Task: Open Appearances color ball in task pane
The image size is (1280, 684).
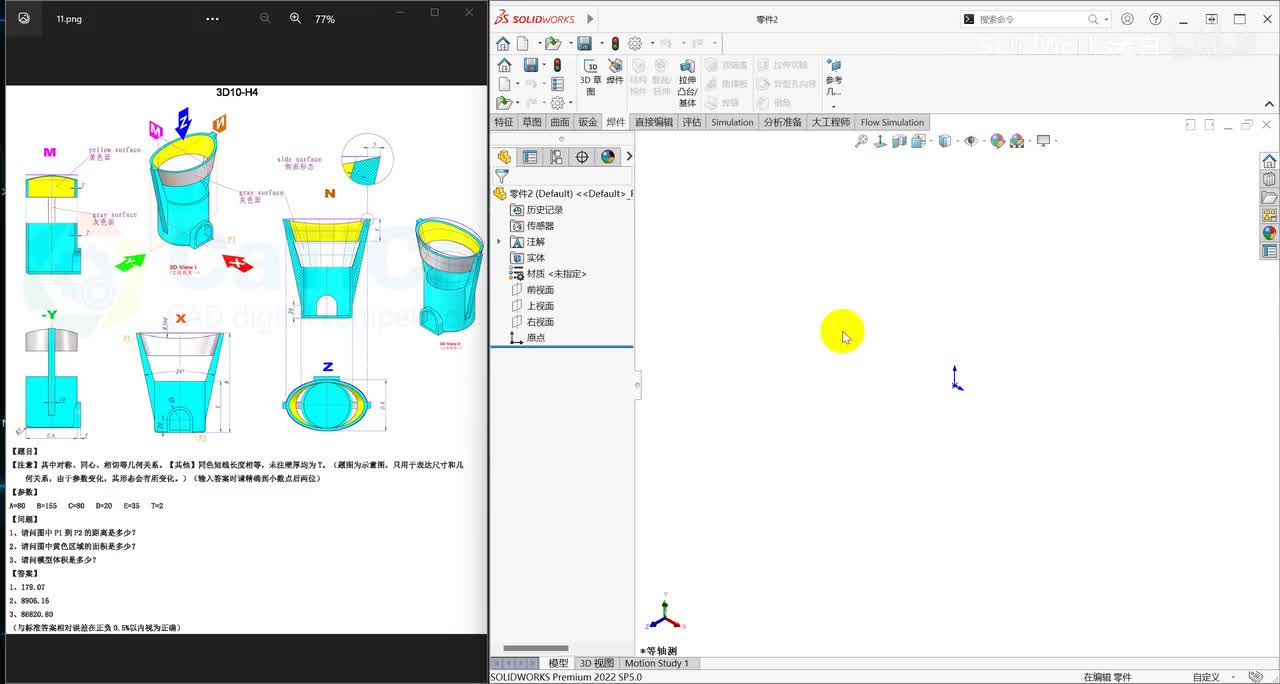Action: coord(1269,233)
